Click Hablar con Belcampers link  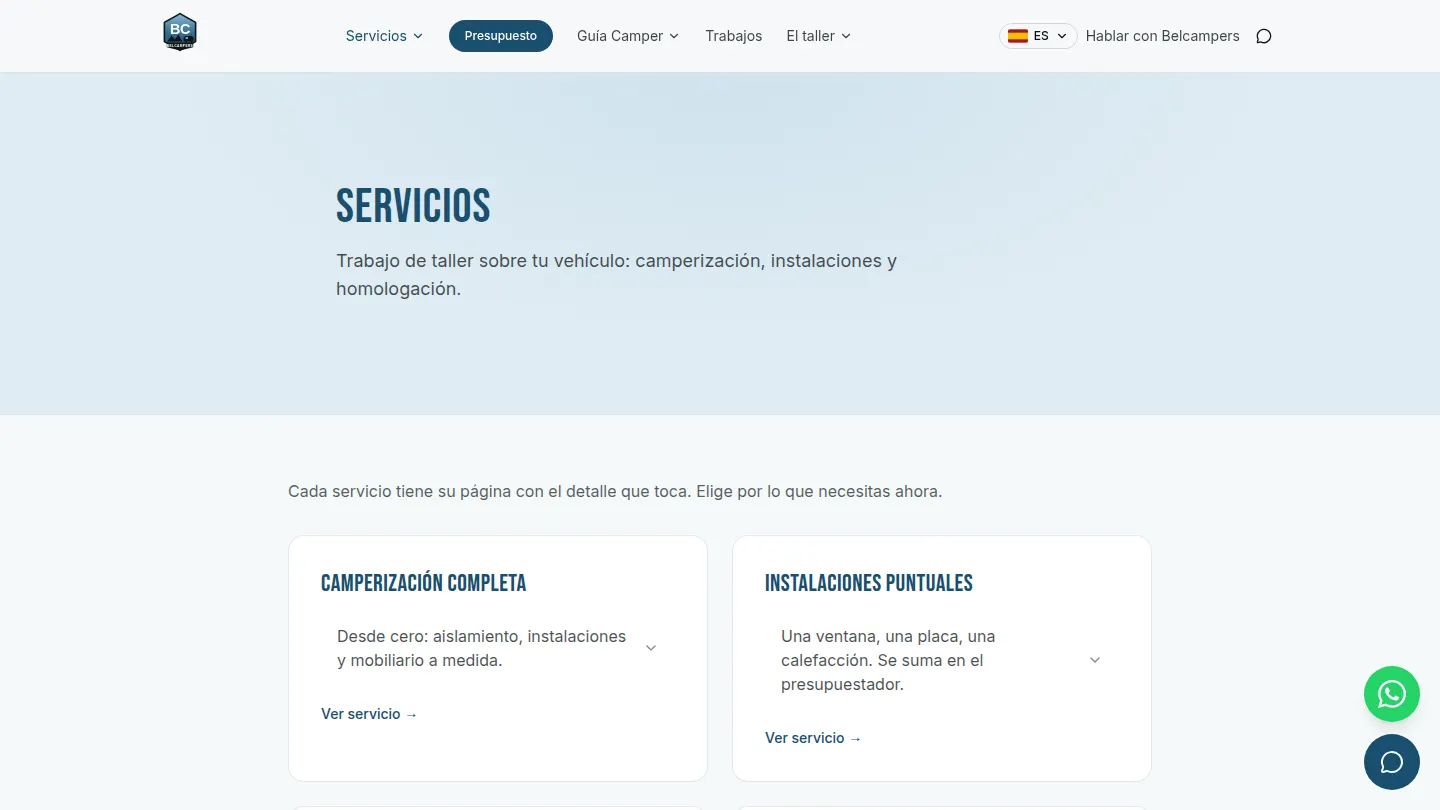pos(1162,36)
